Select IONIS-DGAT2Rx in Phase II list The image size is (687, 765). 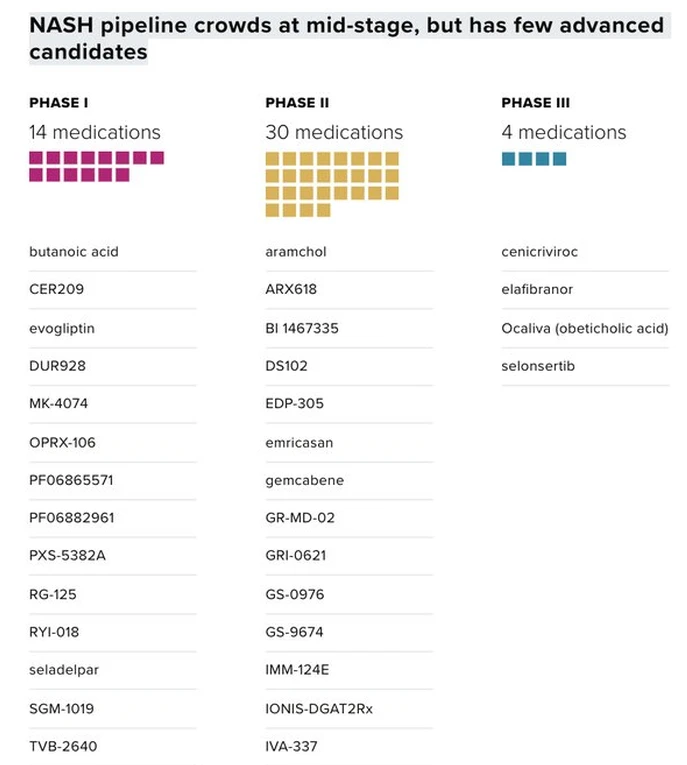tap(319, 708)
